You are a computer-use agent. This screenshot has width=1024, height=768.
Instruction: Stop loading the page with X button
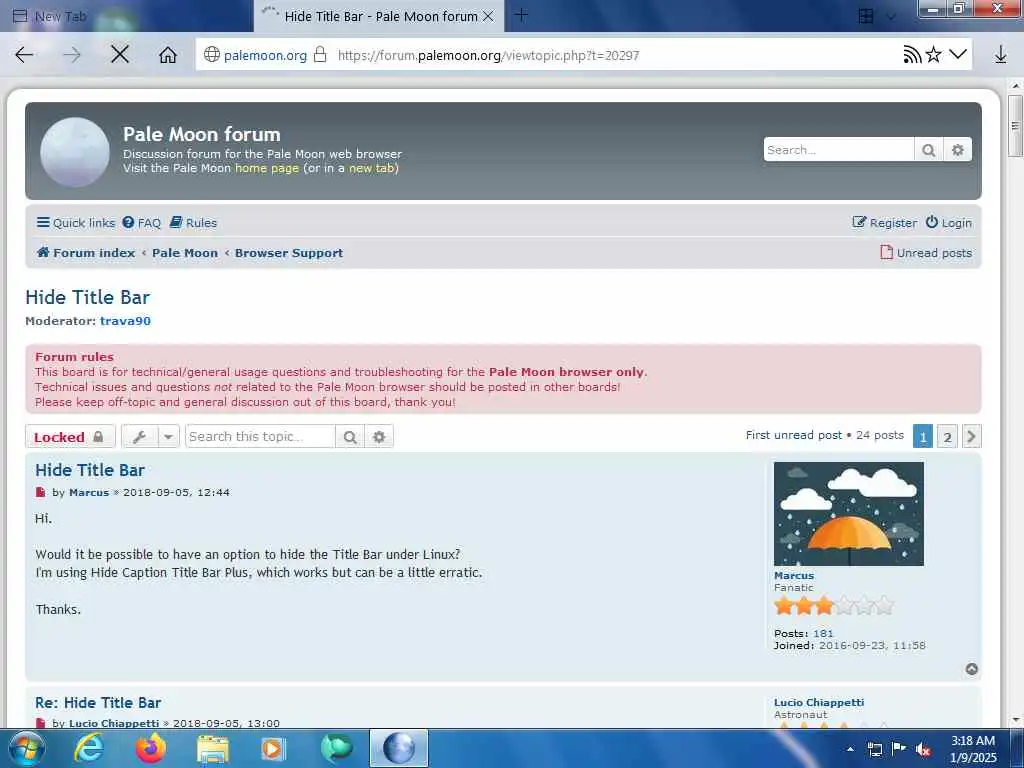tap(120, 55)
